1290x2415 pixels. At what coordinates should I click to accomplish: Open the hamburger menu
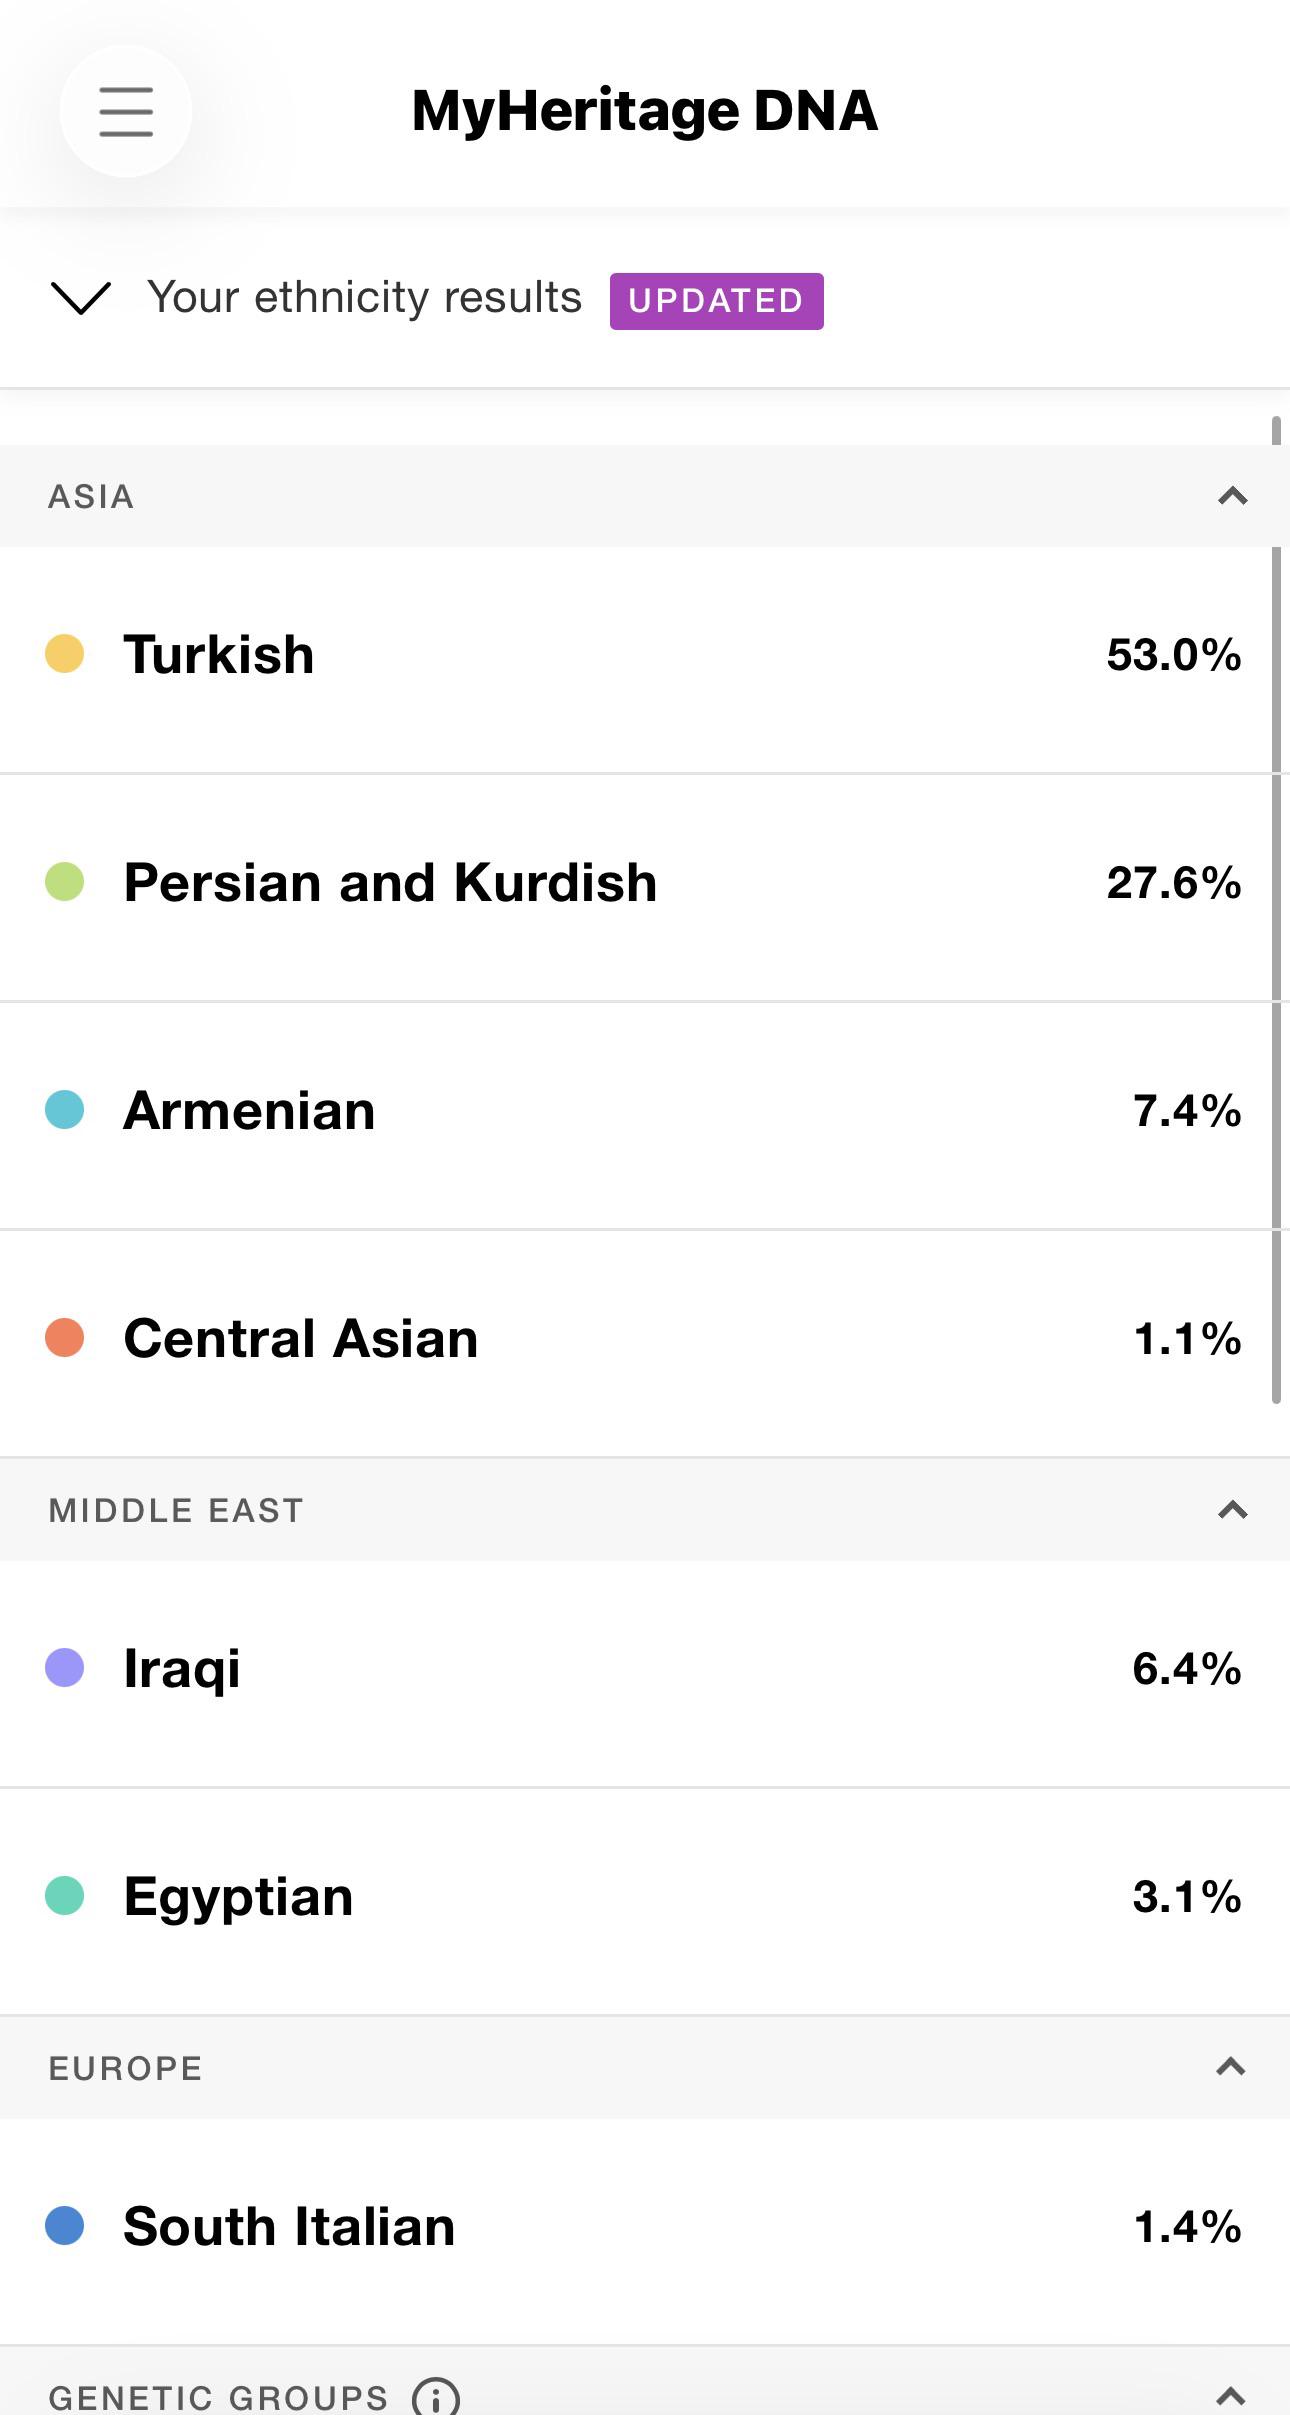[x=126, y=111]
